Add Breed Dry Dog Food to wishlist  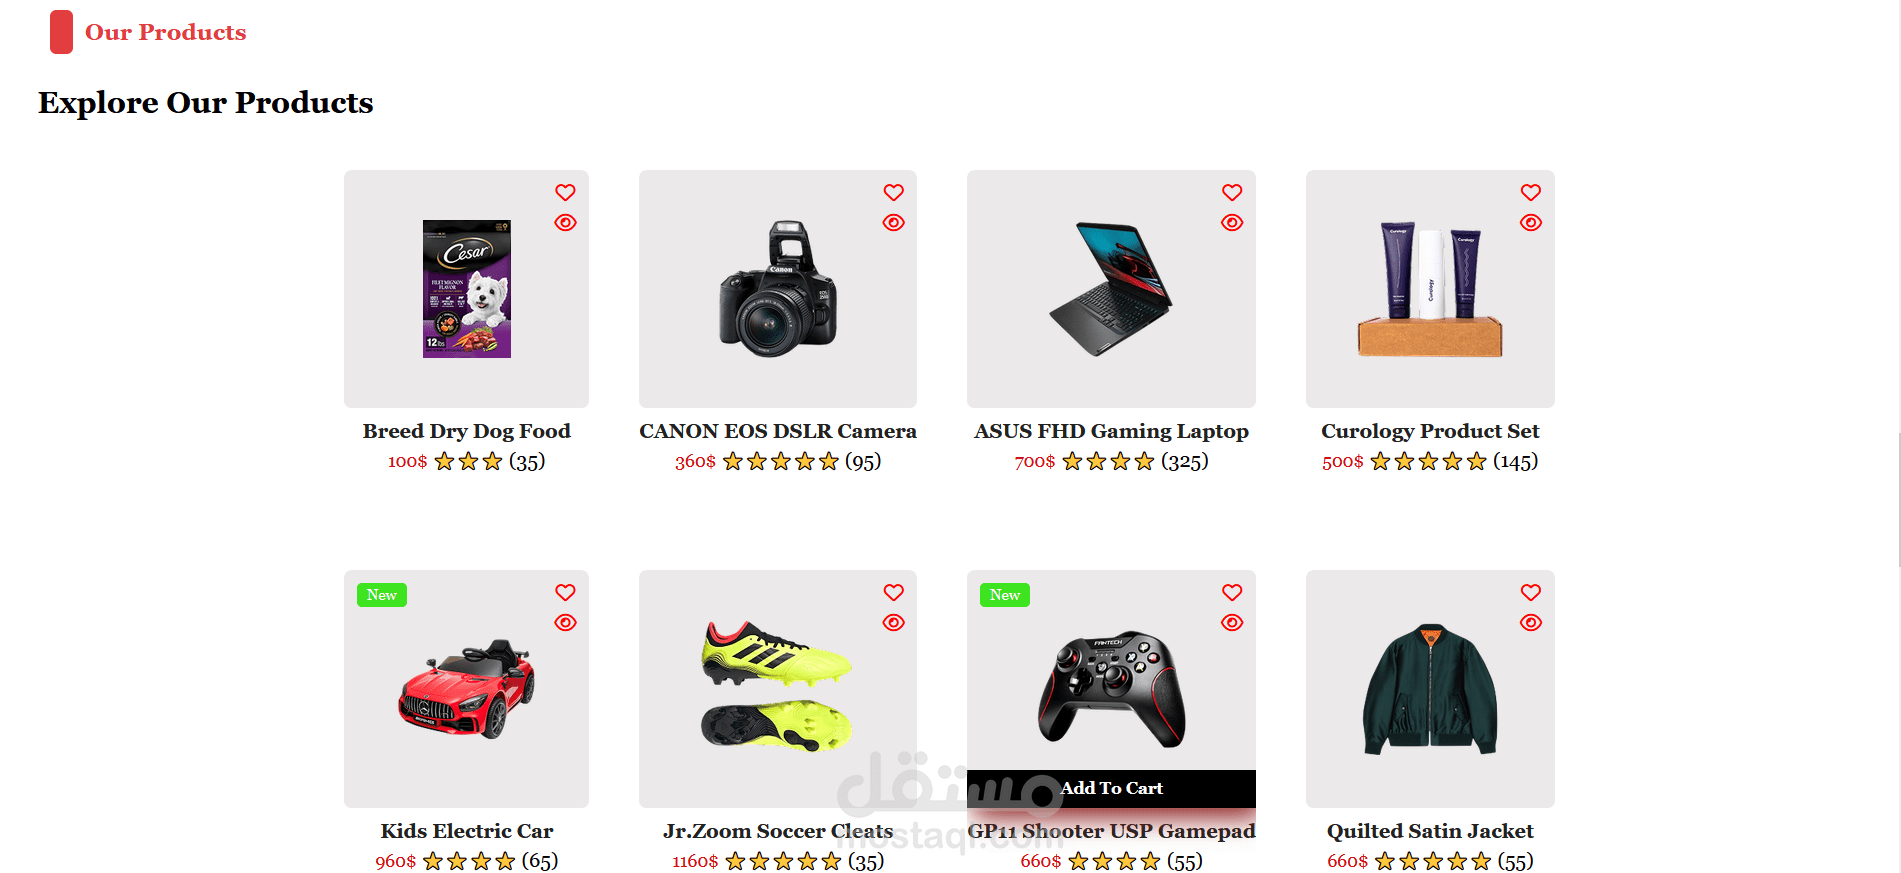(x=565, y=192)
